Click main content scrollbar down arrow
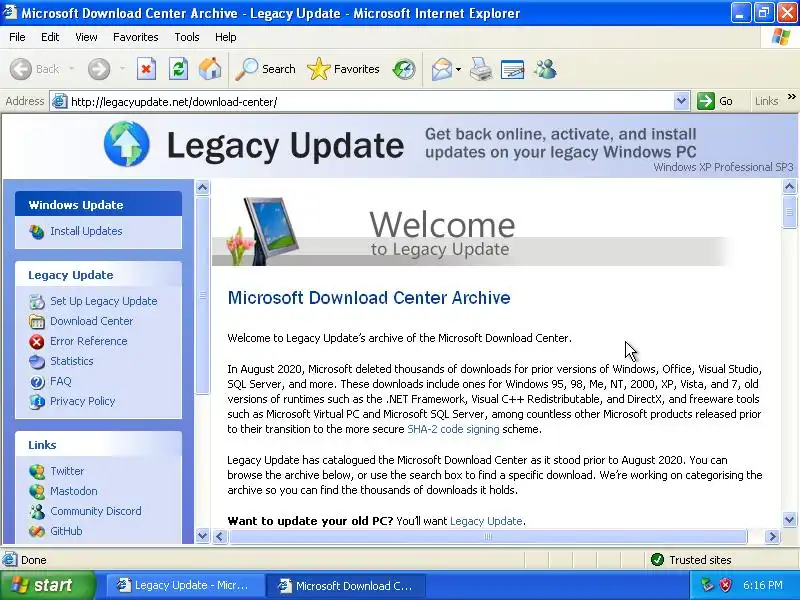This screenshot has height=600, width=800. (x=789, y=520)
